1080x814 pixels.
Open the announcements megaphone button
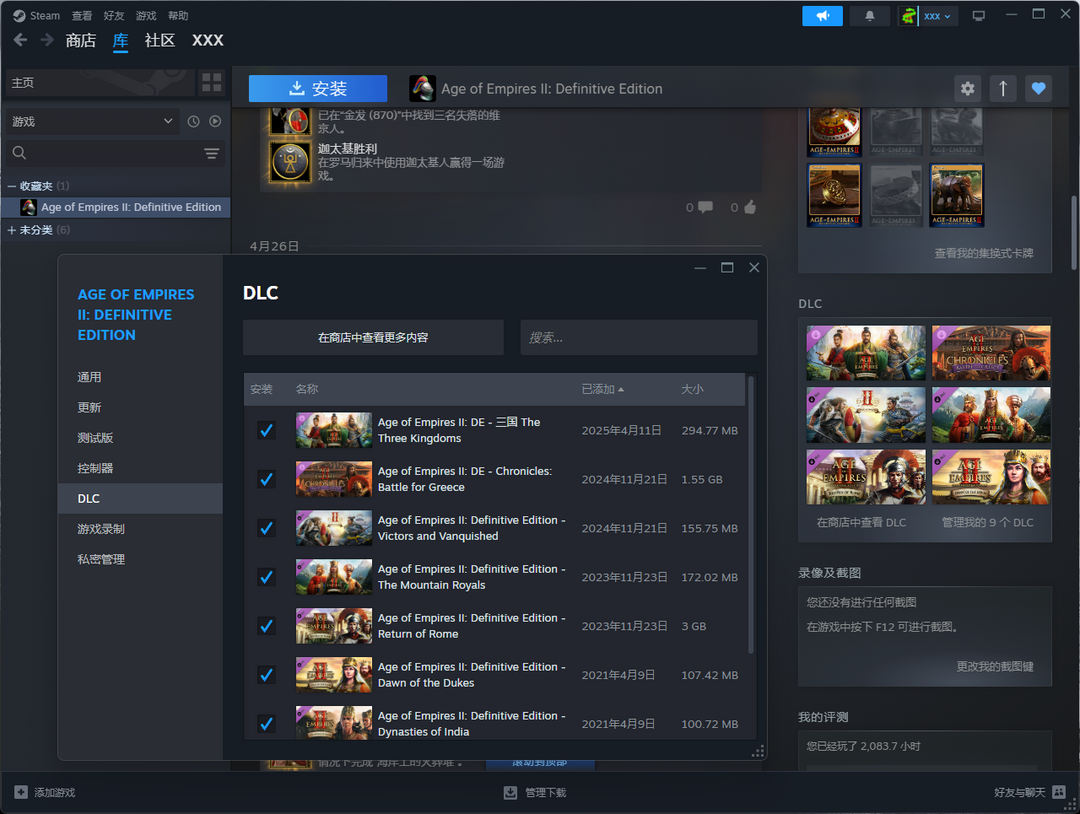822,16
